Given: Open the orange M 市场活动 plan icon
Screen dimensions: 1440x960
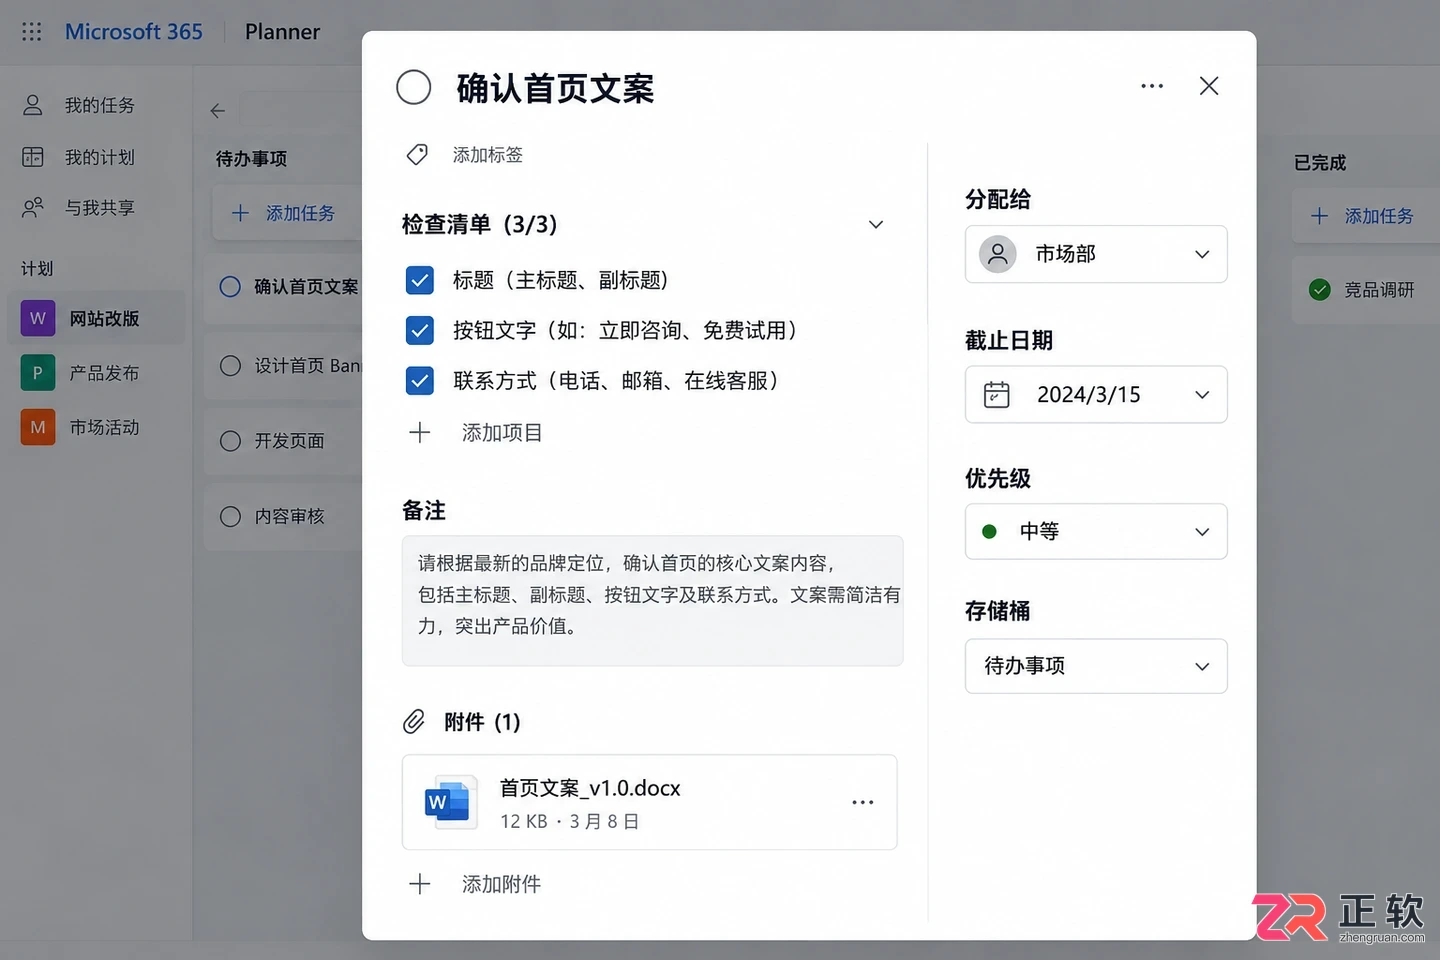Looking at the screenshot, I should (38, 427).
